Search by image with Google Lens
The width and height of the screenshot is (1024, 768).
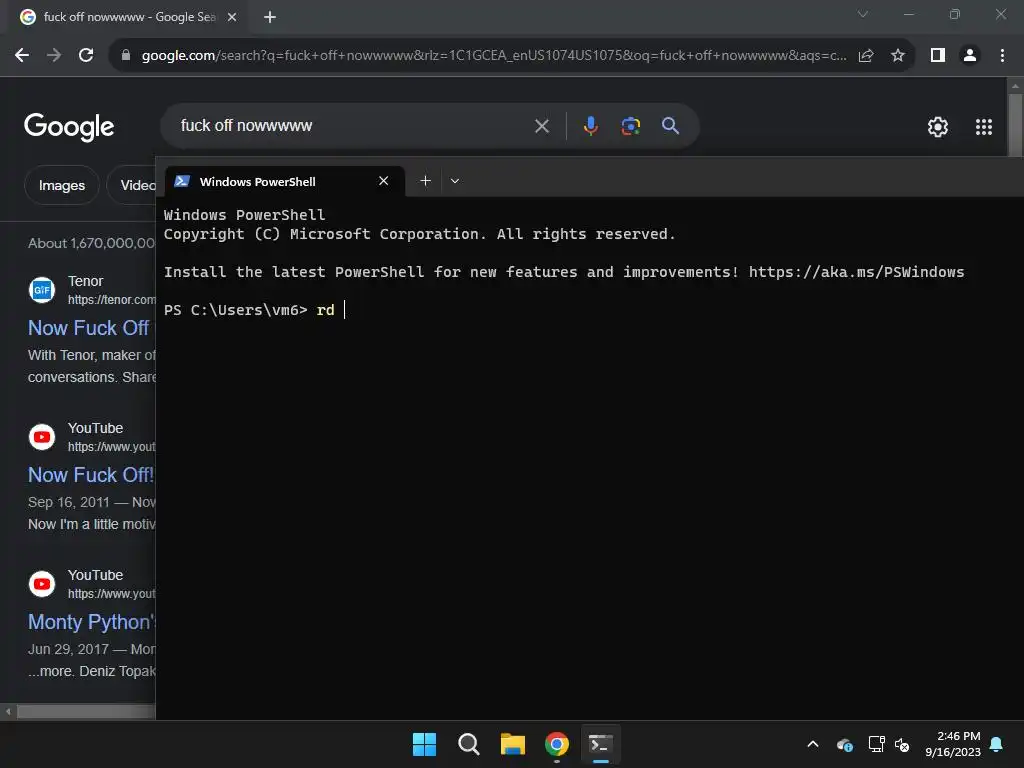pos(631,126)
